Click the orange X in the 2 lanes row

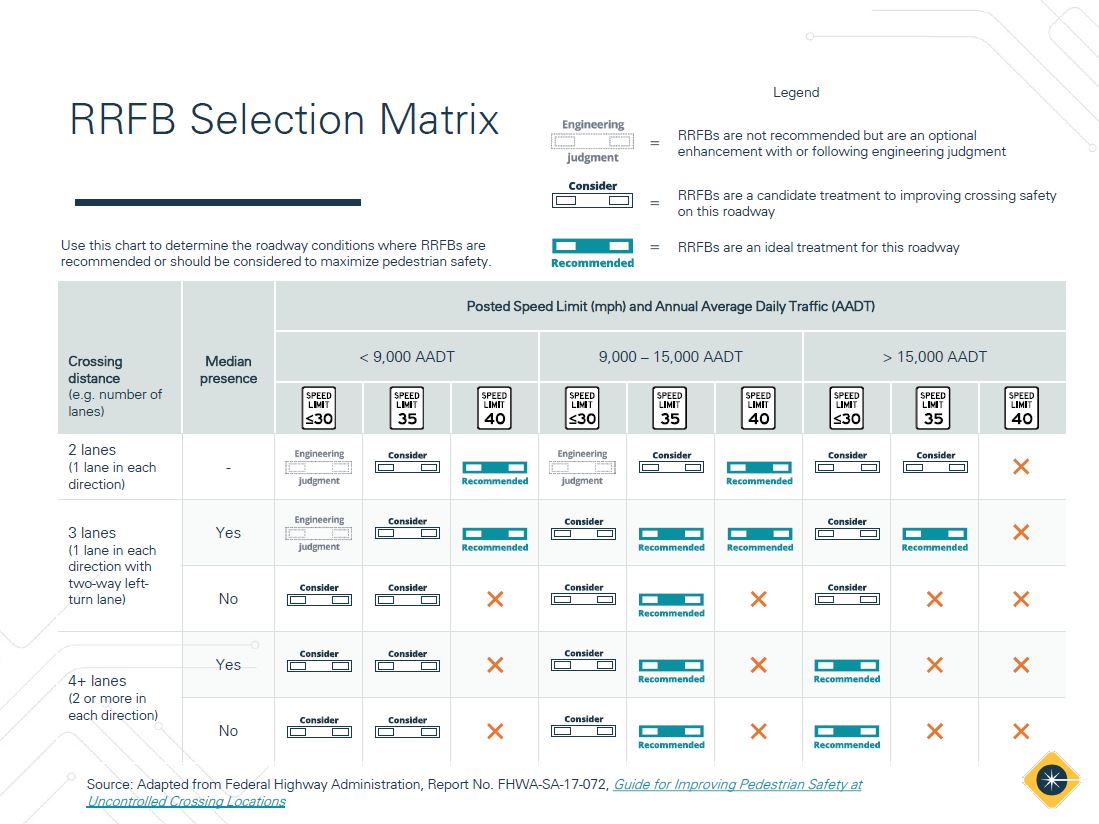pos(1020,467)
